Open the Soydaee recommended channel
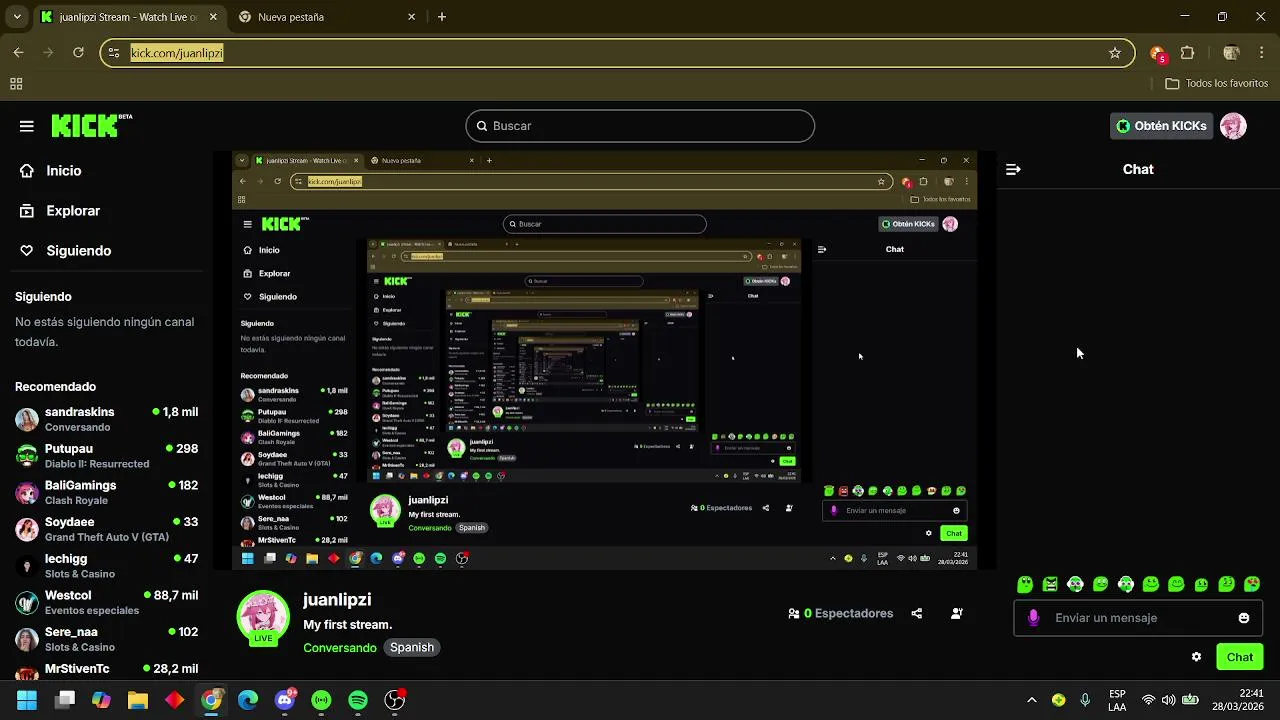The width and height of the screenshot is (1280, 720). point(107,529)
